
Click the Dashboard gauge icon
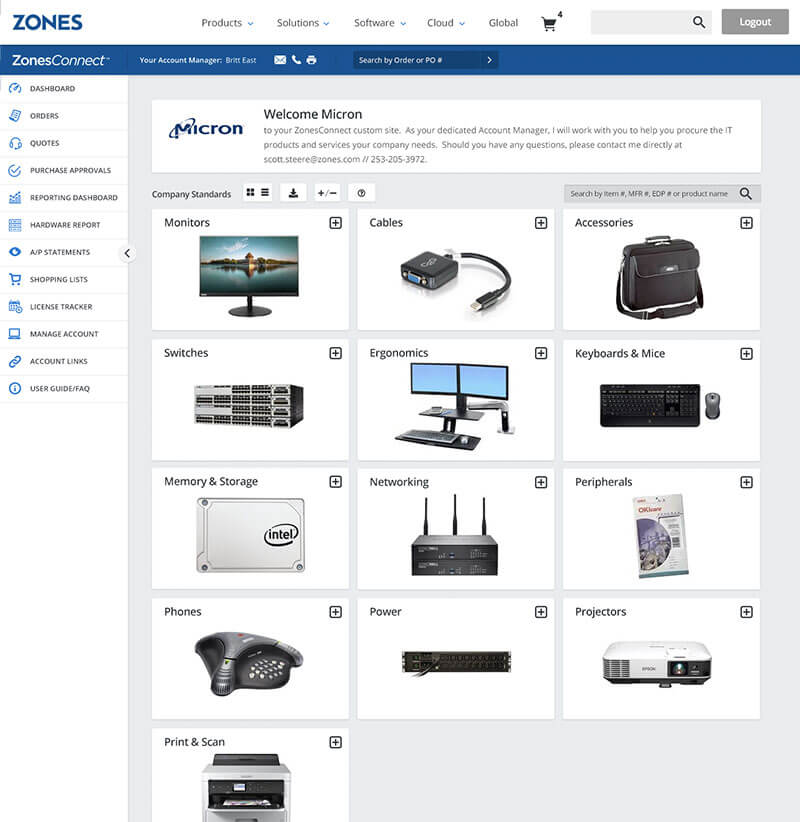point(15,88)
